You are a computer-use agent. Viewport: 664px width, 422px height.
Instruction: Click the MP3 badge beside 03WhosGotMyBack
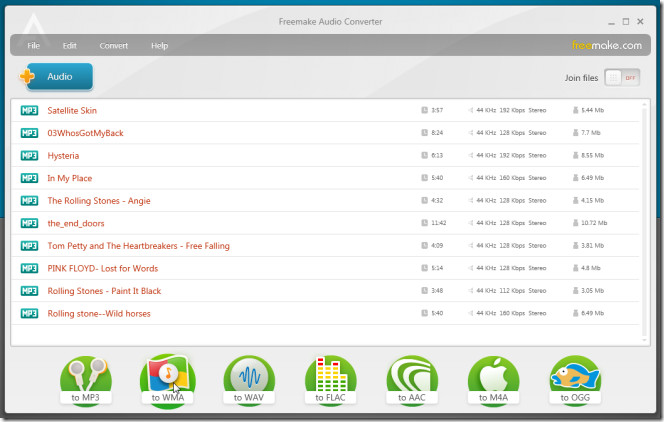tap(29, 133)
